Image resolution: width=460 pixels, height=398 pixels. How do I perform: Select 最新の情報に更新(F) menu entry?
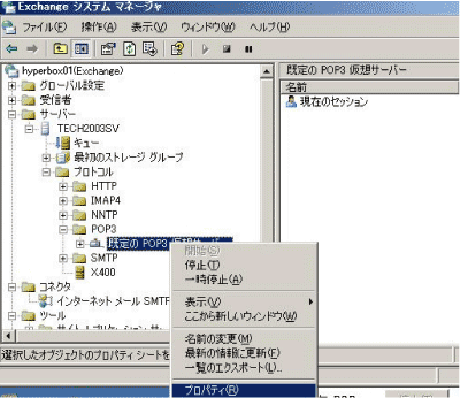click(x=232, y=353)
